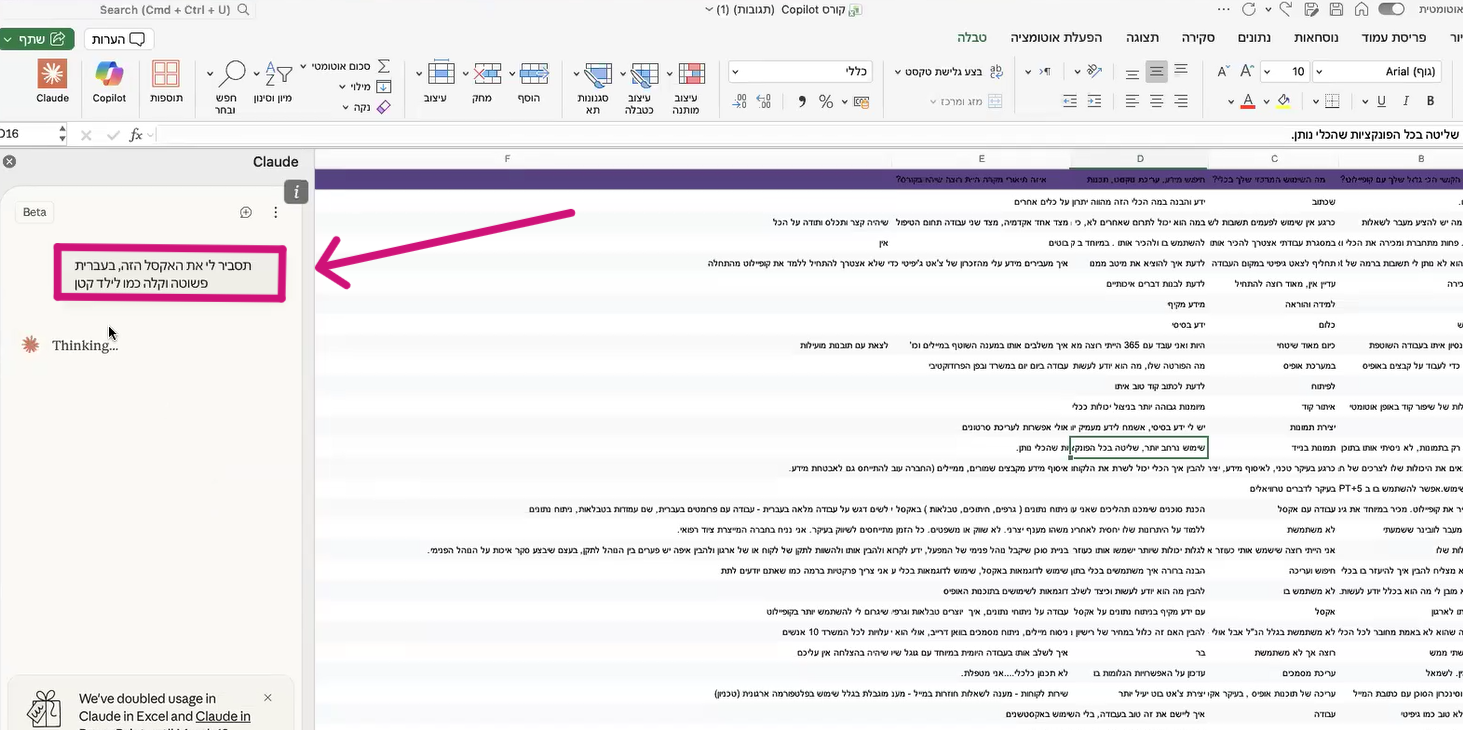Click the Beta label in Claude panel
The width and height of the screenshot is (1463, 730).
point(35,212)
